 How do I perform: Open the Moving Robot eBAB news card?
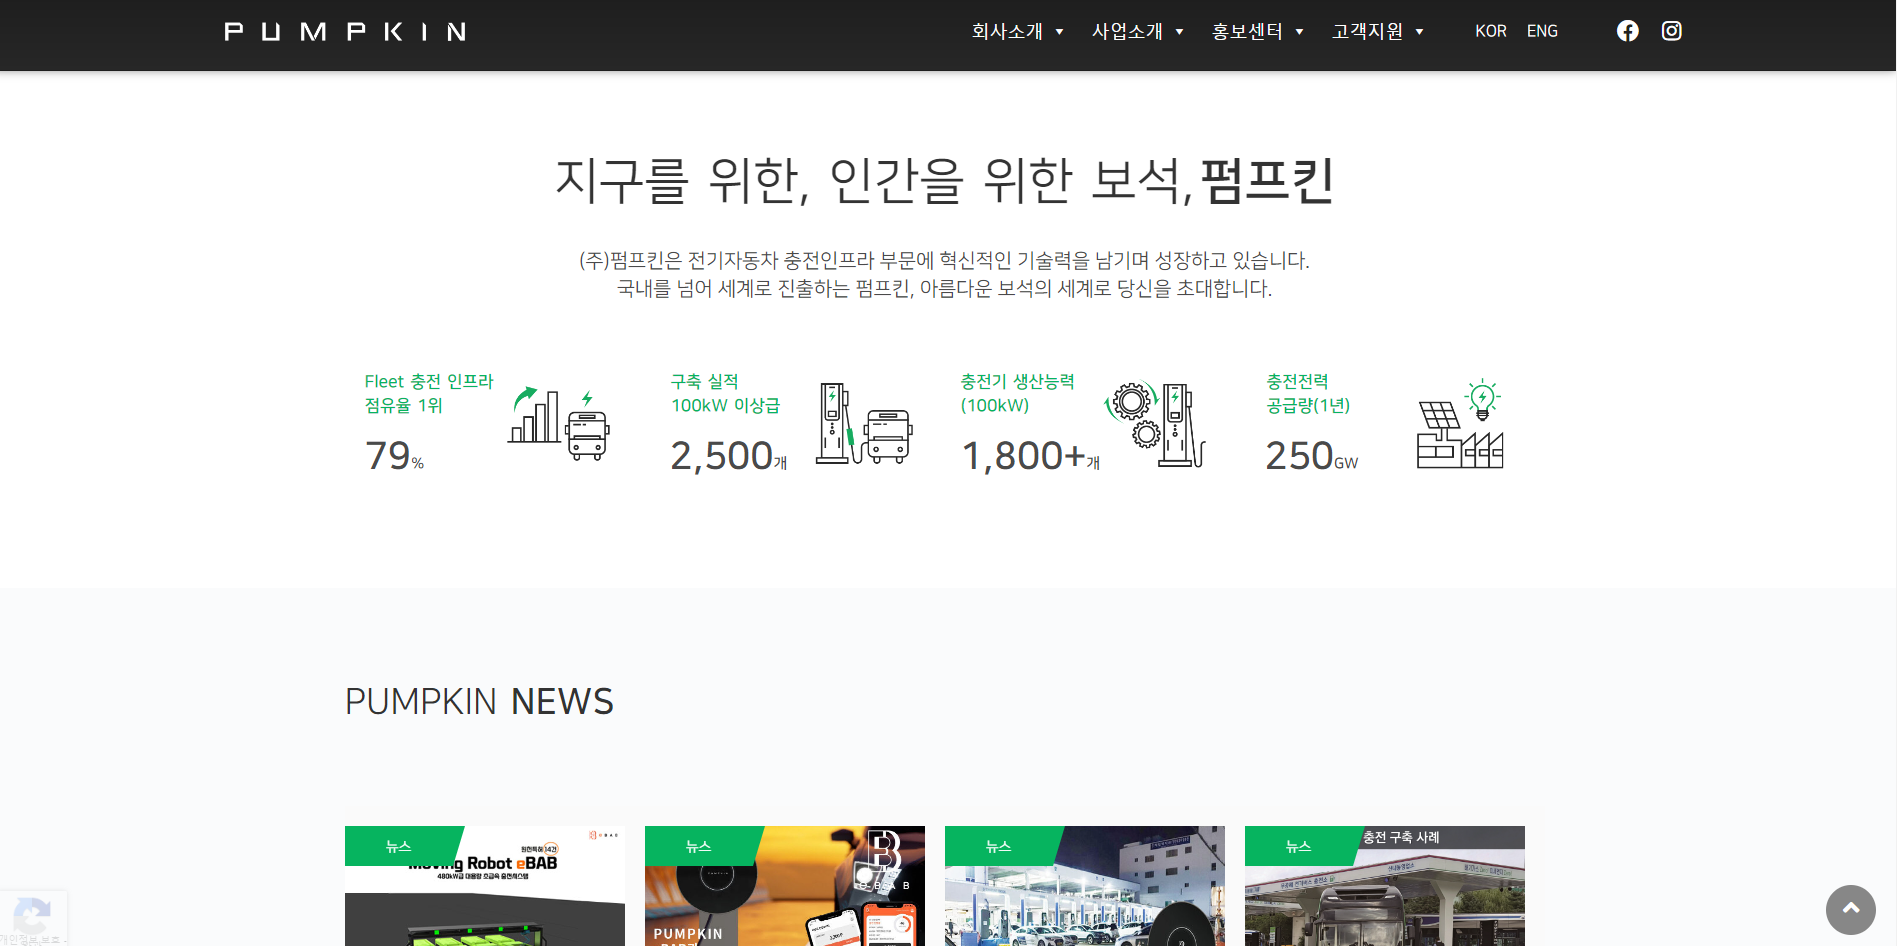tap(485, 900)
